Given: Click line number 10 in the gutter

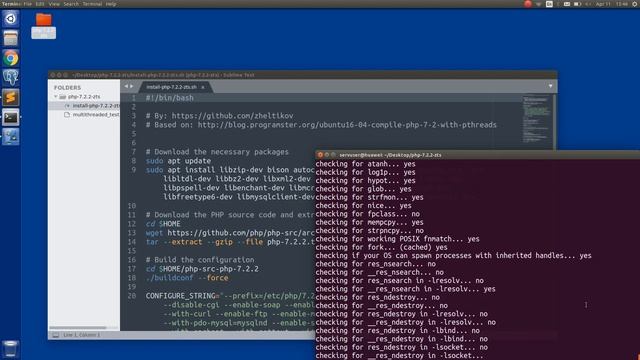Looking at the screenshot, I should coord(131,206).
